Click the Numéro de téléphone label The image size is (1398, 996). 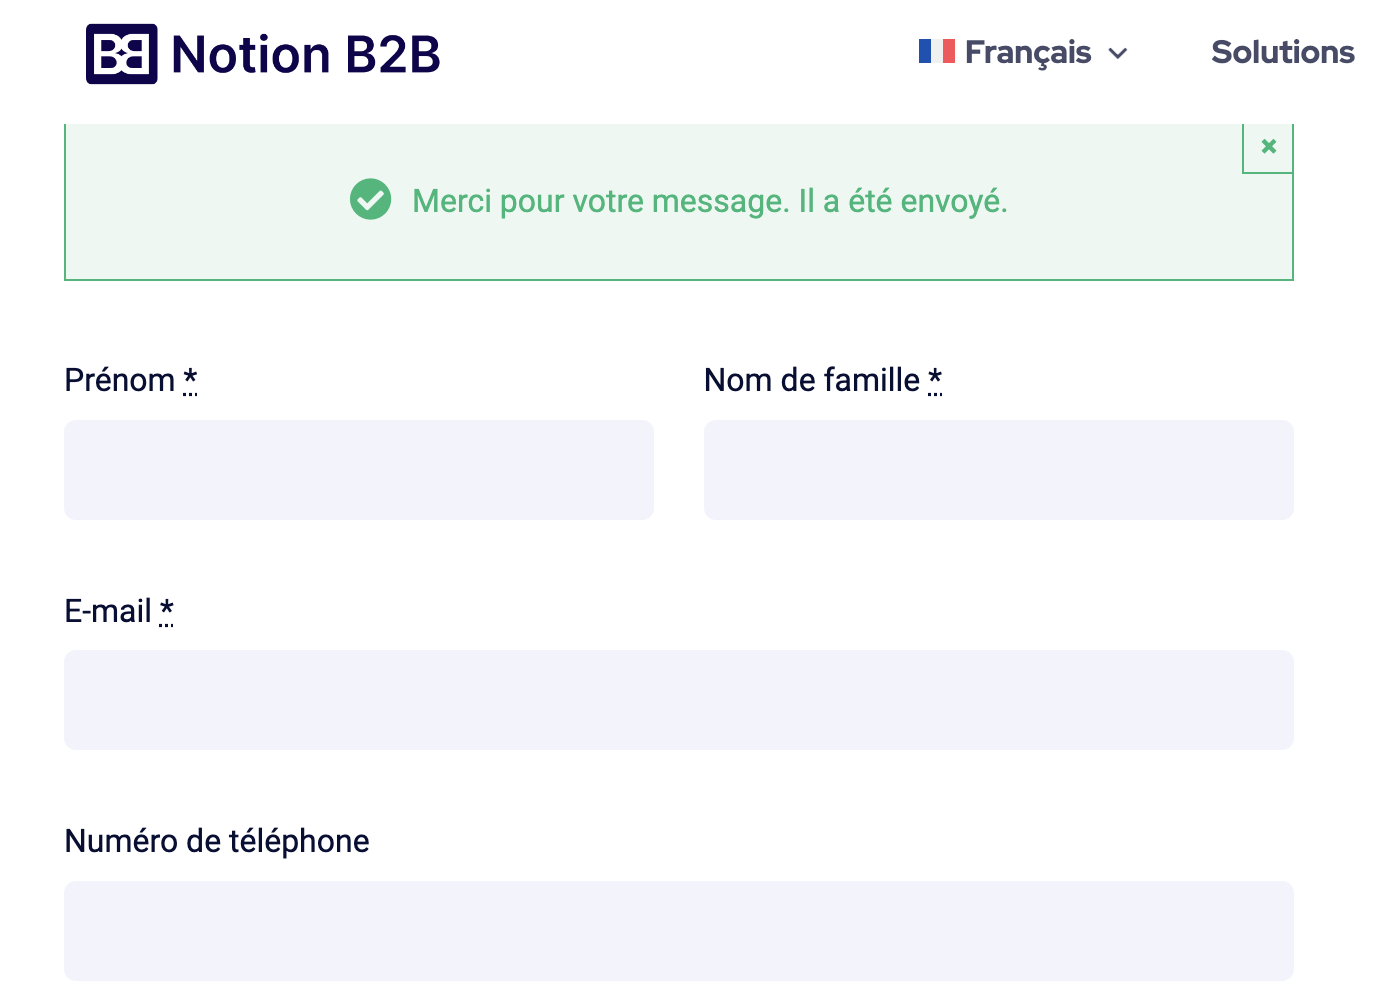click(217, 841)
